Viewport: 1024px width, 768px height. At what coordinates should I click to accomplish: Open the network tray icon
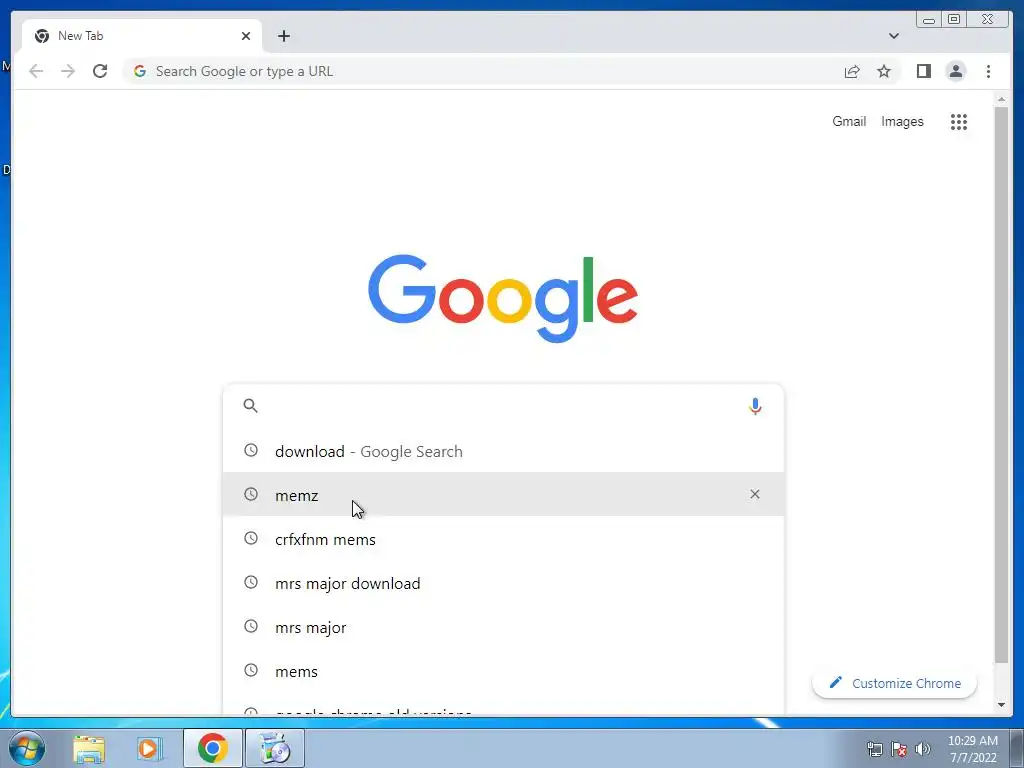pos(874,749)
